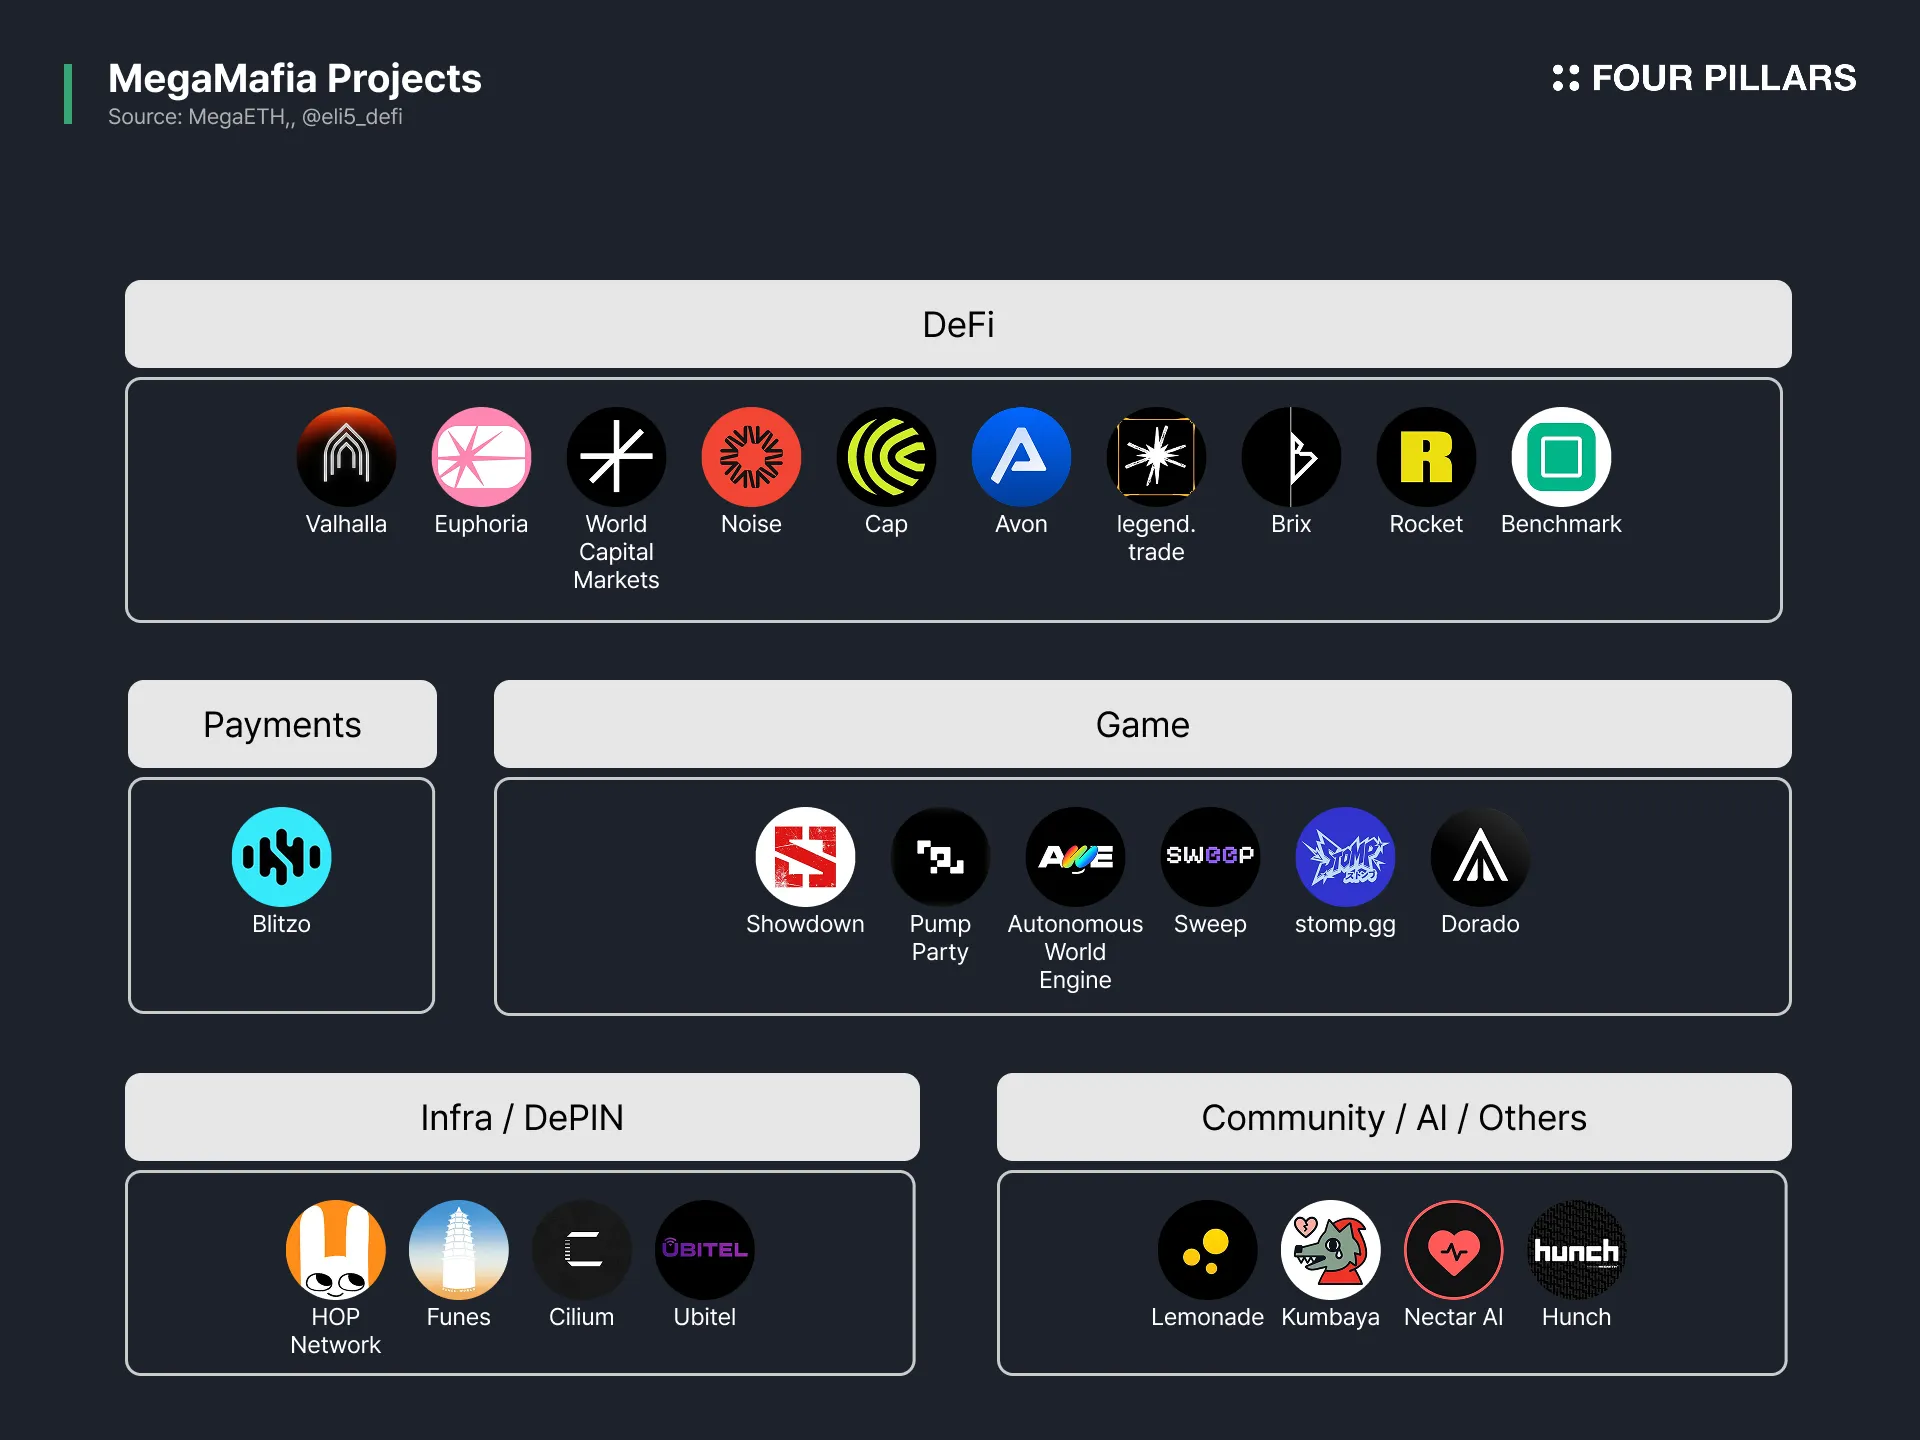Image resolution: width=1920 pixels, height=1440 pixels.
Task: Select the pink Euphoria logo
Action: [x=481, y=457]
